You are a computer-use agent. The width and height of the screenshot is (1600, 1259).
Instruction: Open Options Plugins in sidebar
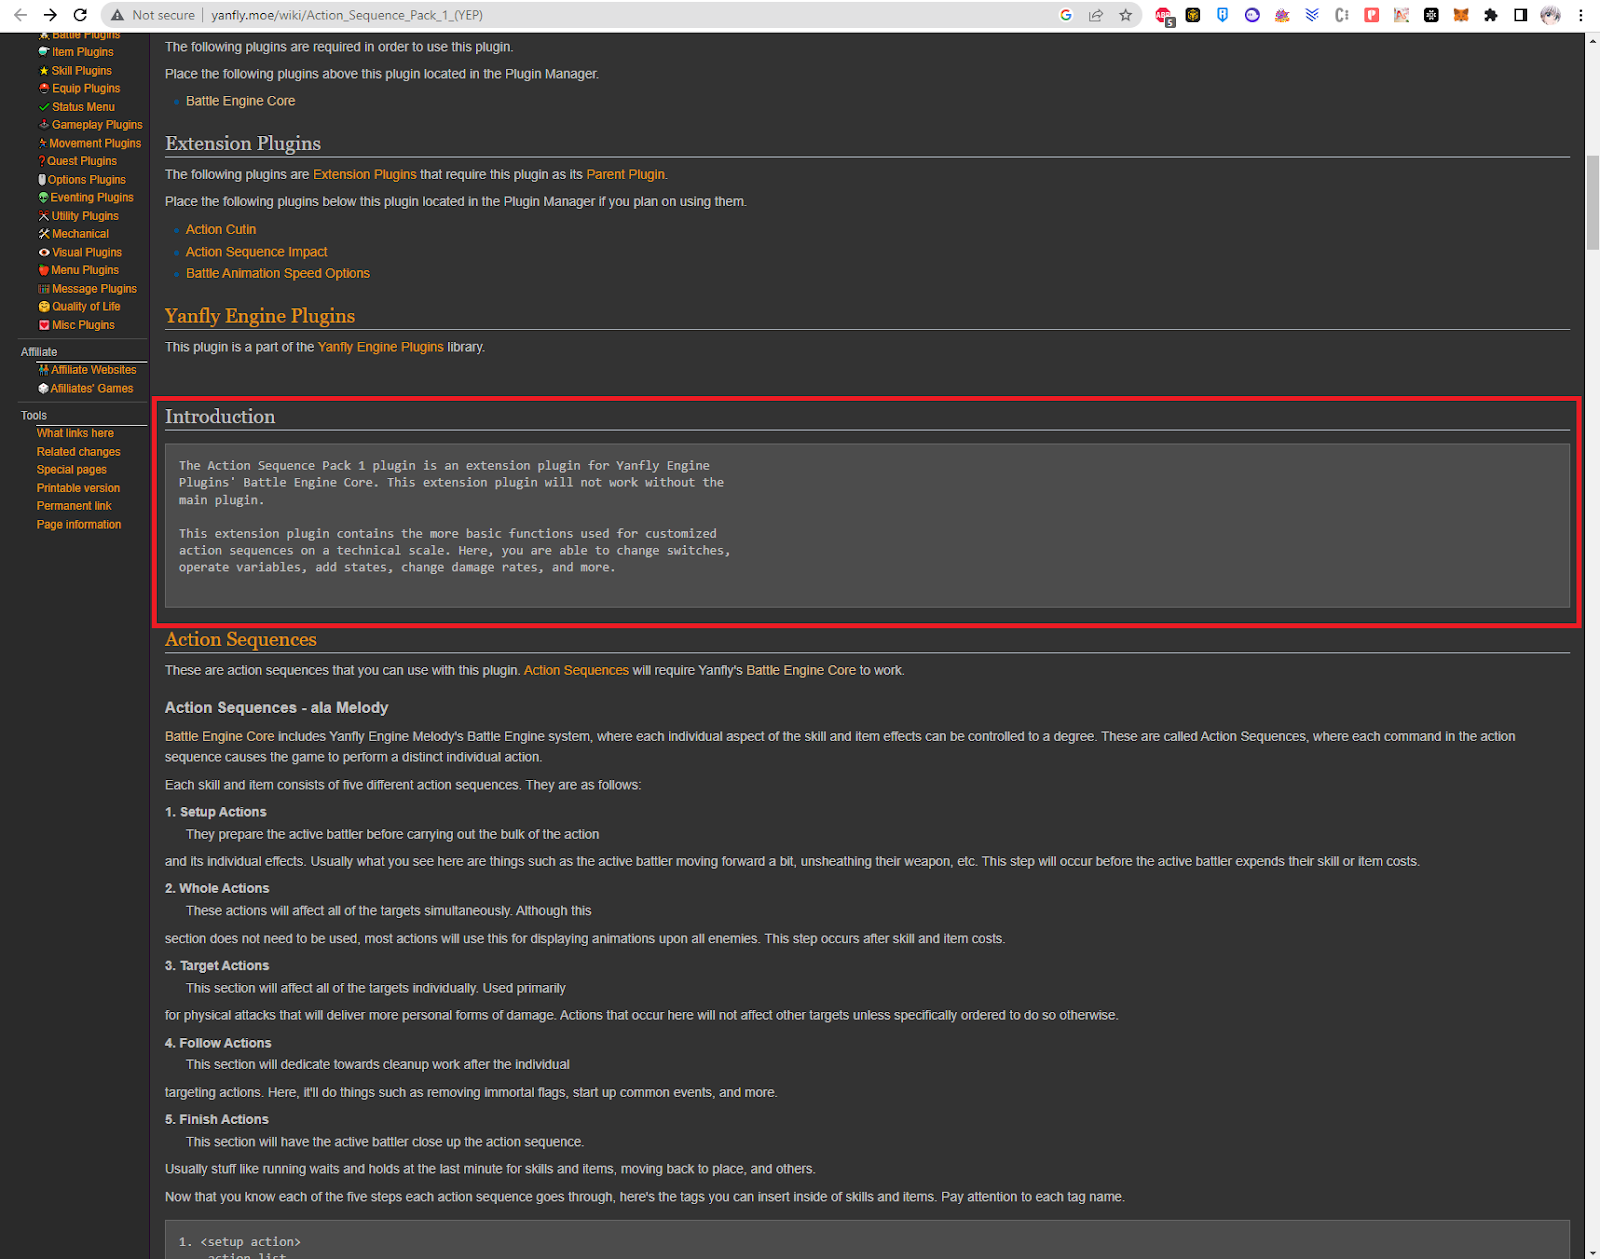point(87,180)
